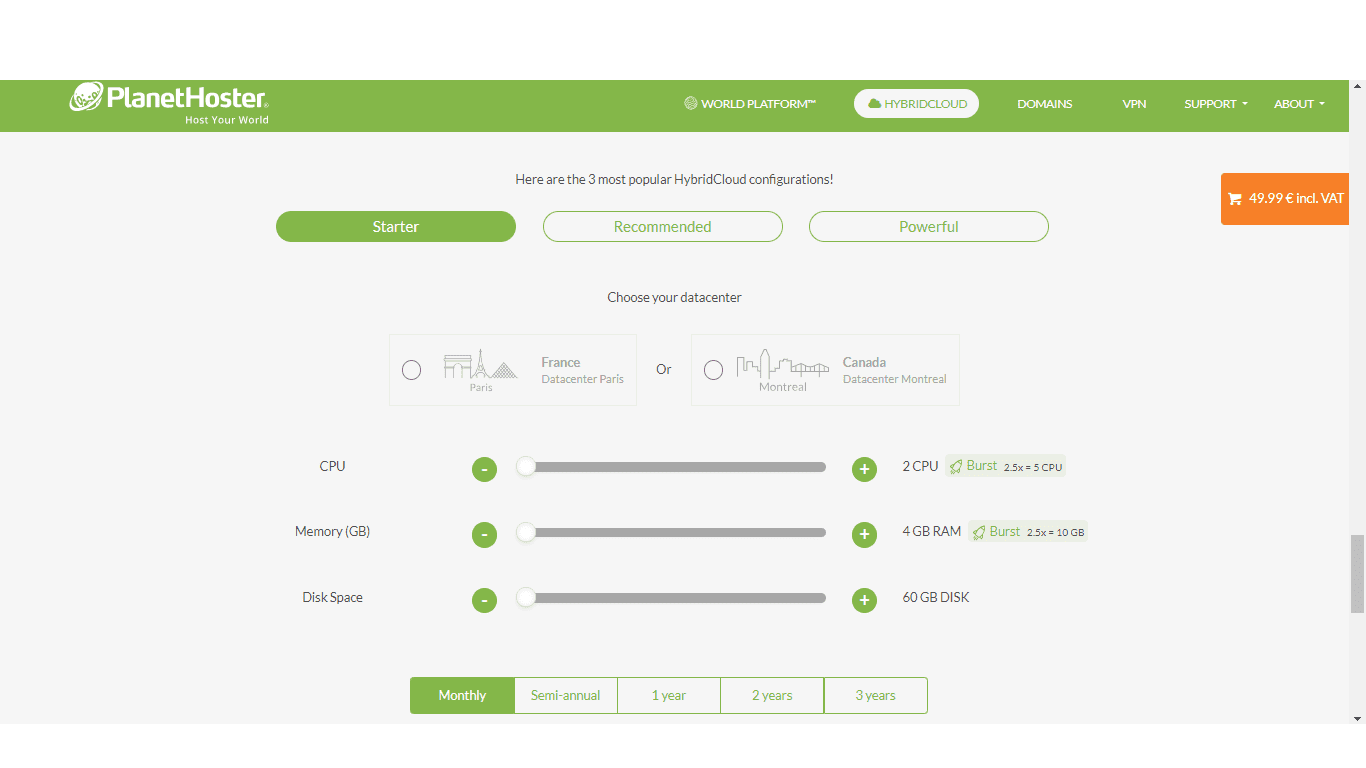Click the Memory slider handle
1366x768 pixels.
(526, 532)
